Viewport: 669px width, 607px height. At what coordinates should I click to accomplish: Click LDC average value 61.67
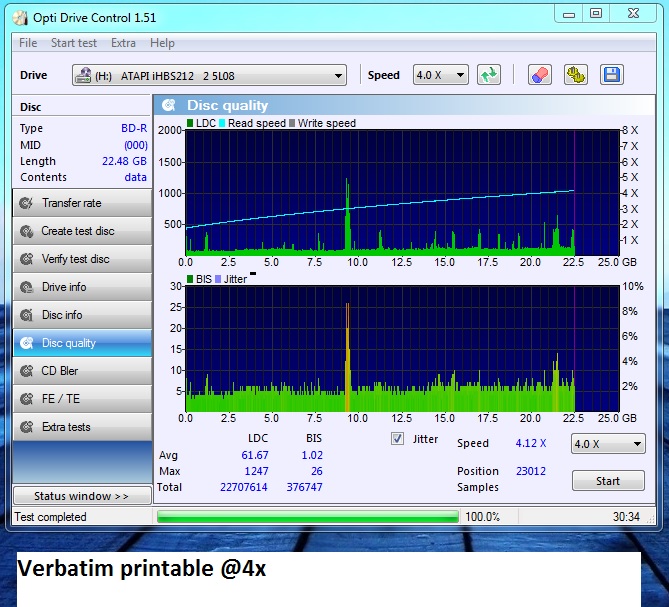tap(255, 455)
